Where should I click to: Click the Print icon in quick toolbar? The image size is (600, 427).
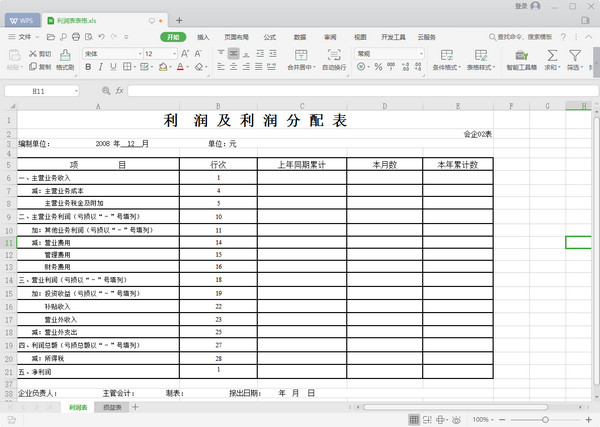pos(77,36)
